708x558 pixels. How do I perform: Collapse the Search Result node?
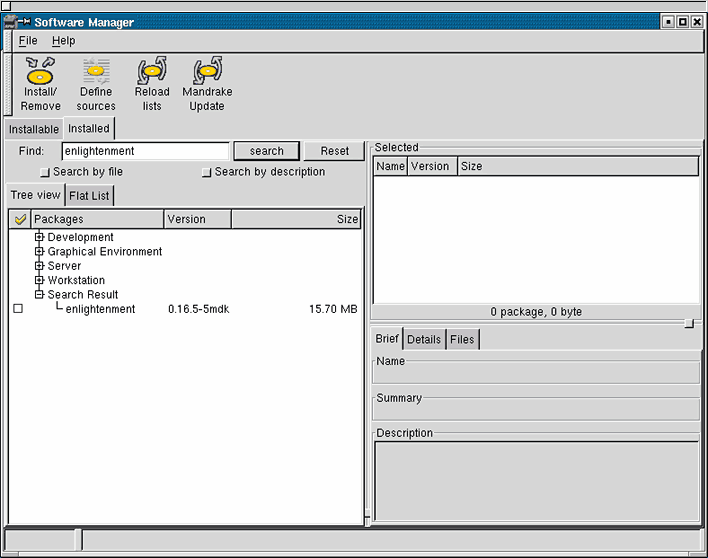[x=39, y=294]
